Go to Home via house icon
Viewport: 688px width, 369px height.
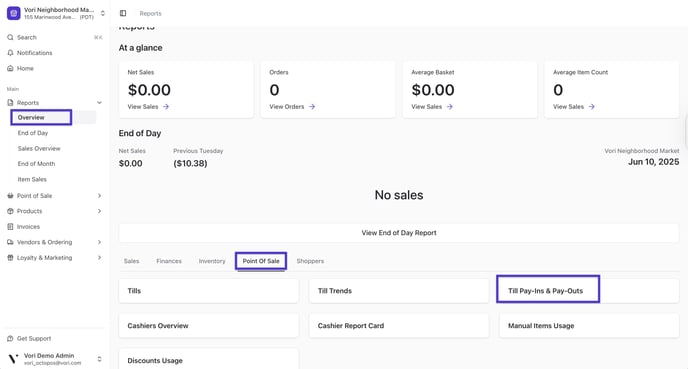10,68
